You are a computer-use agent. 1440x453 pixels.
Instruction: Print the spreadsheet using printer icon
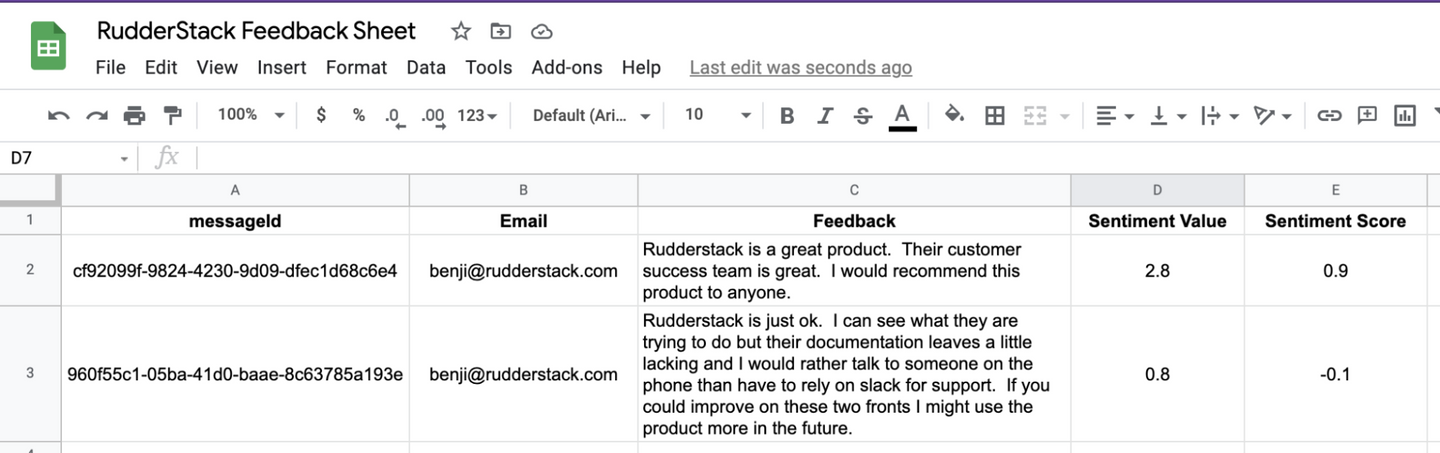tap(134, 116)
